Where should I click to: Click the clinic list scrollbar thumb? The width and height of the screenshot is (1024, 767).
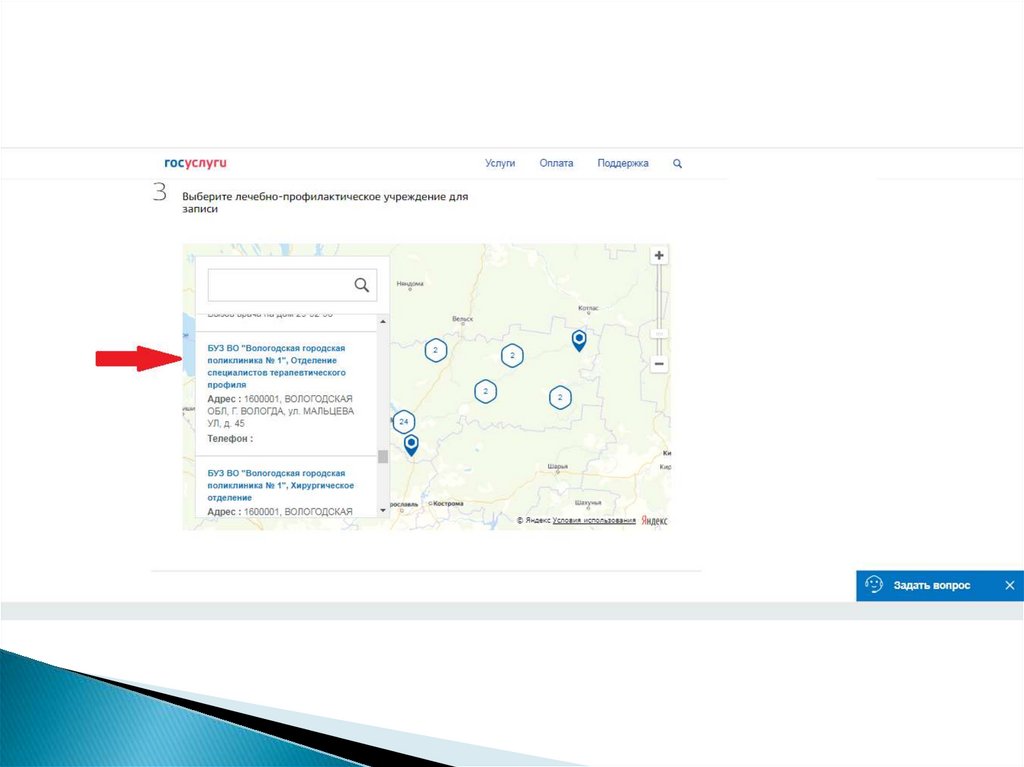[x=382, y=457]
